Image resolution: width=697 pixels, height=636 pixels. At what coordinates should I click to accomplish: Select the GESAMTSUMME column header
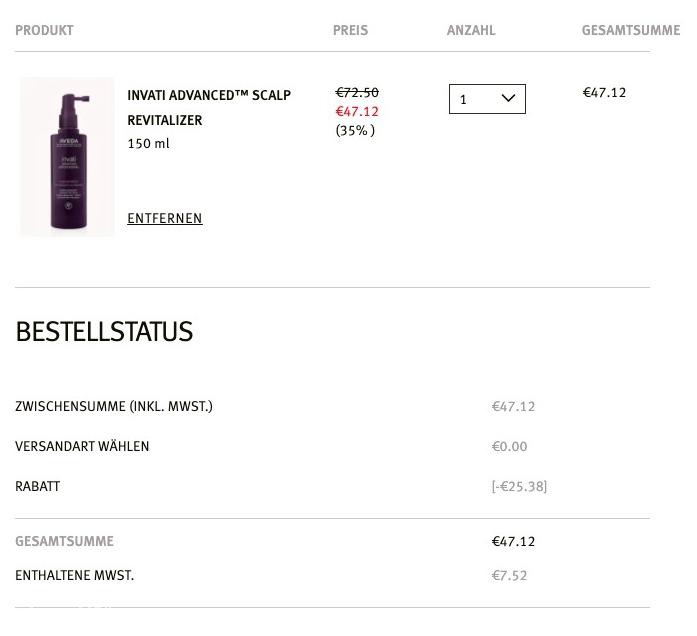pyautogui.click(x=631, y=30)
